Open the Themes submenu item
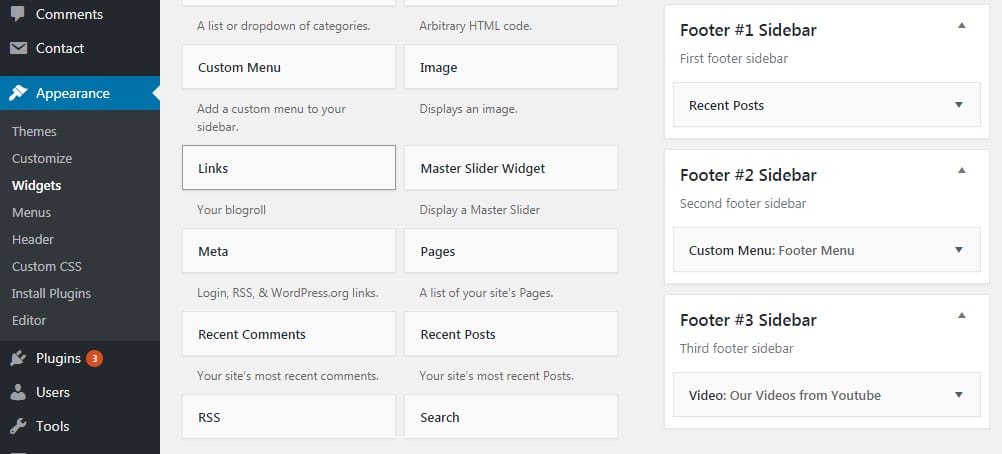Image resolution: width=1002 pixels, height=454 pixels. (34, 131)
